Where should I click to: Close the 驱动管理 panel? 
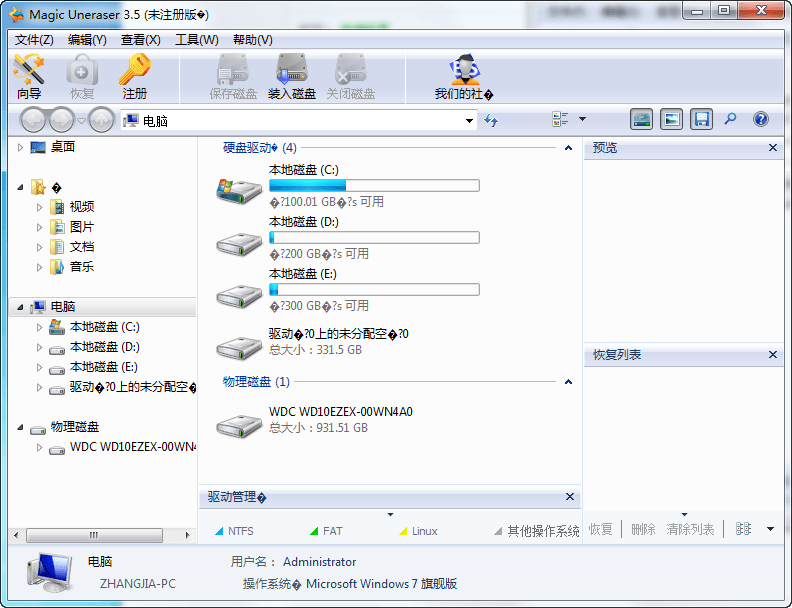click(x=570, y=497)
